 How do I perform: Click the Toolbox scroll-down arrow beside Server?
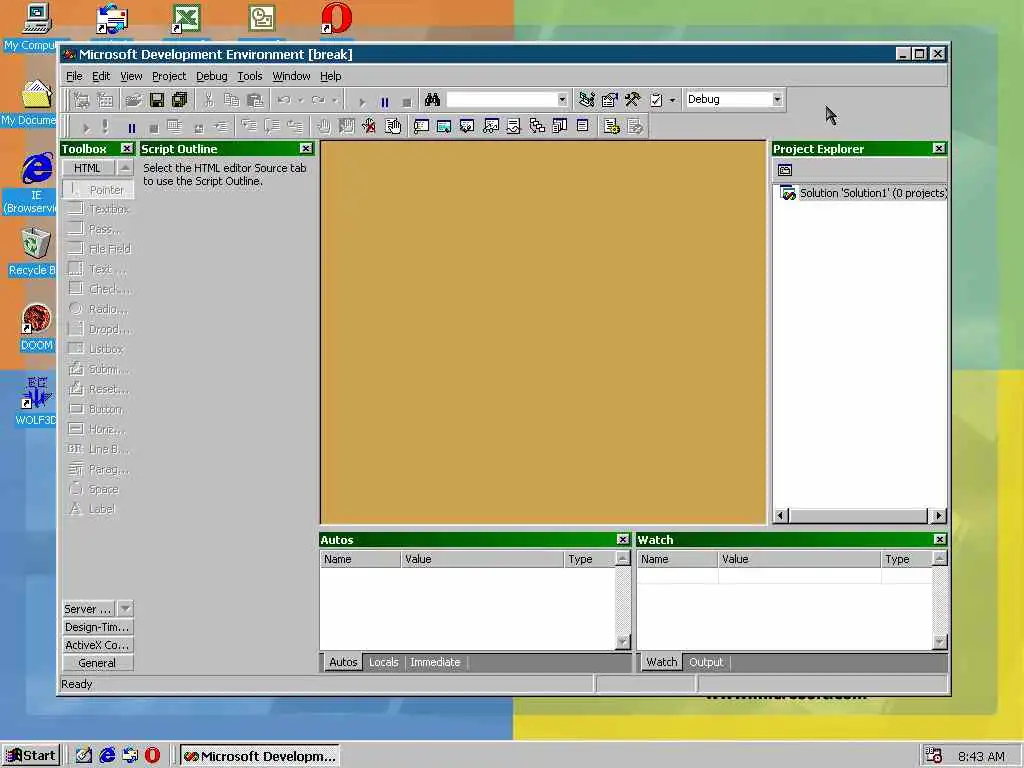tap(125, 609)
